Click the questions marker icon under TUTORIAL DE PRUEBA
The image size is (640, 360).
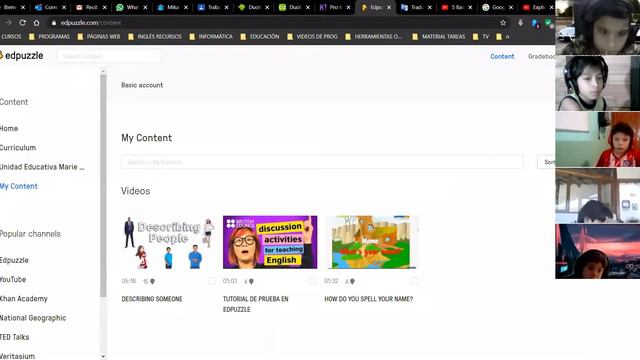pos(251,281)
